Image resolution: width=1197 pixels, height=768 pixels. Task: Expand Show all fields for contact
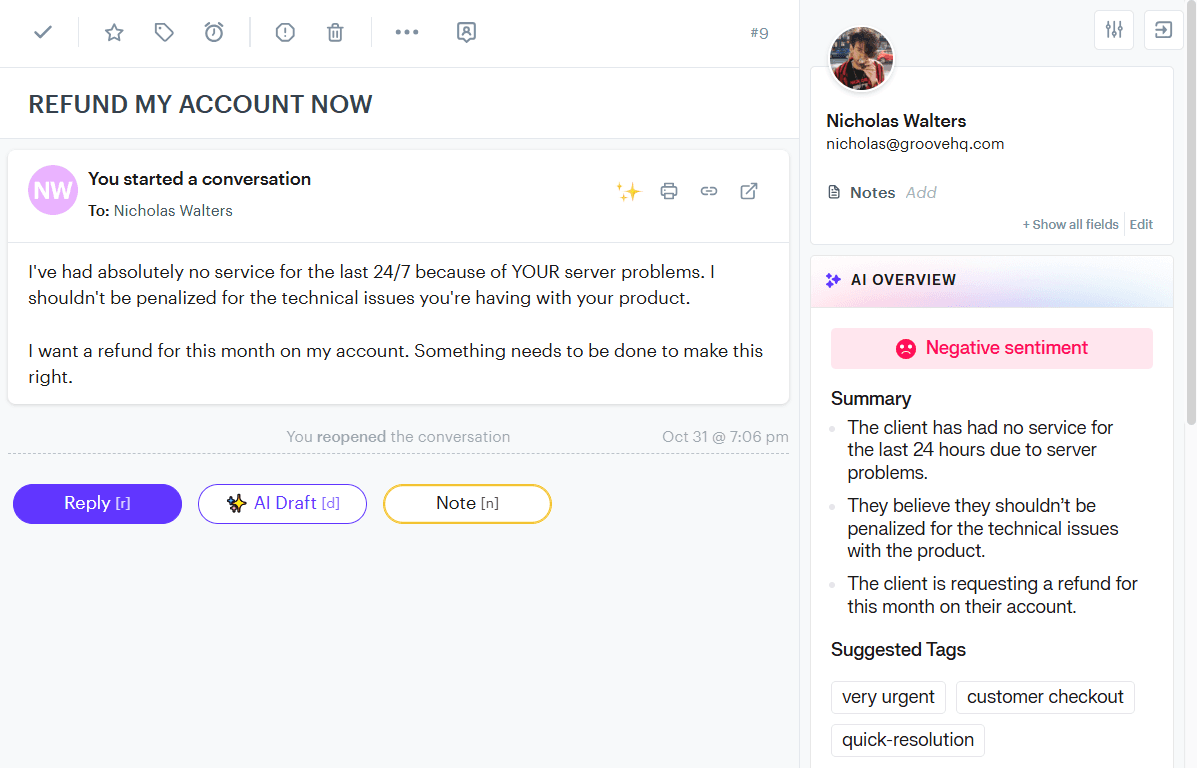(1070, 224)
